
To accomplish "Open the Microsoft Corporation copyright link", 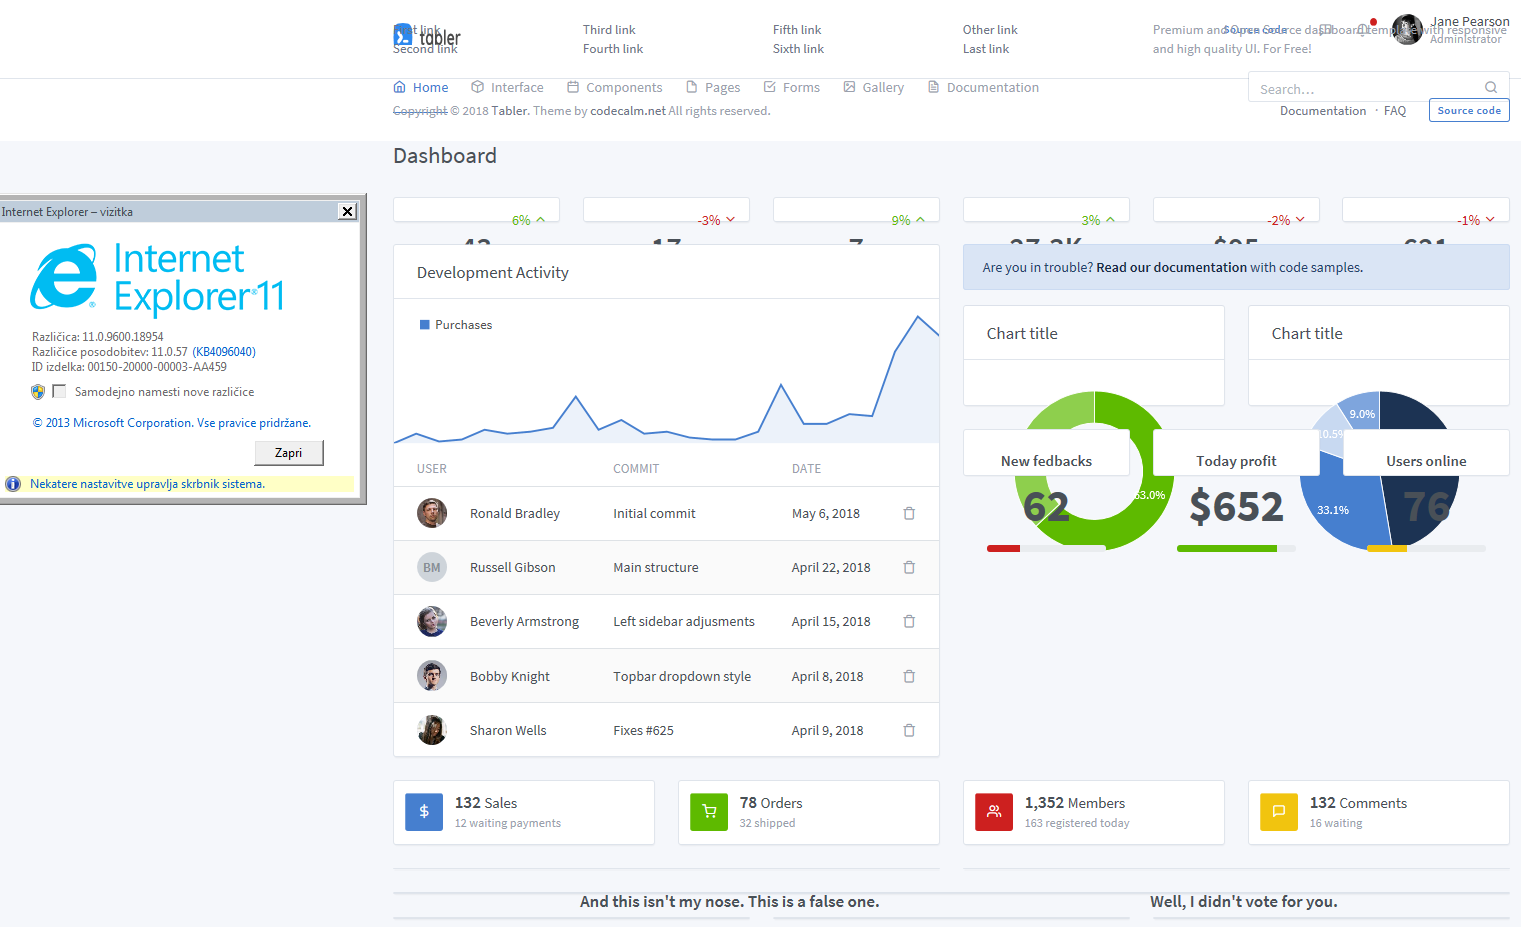I will click(x=172, y=423).
